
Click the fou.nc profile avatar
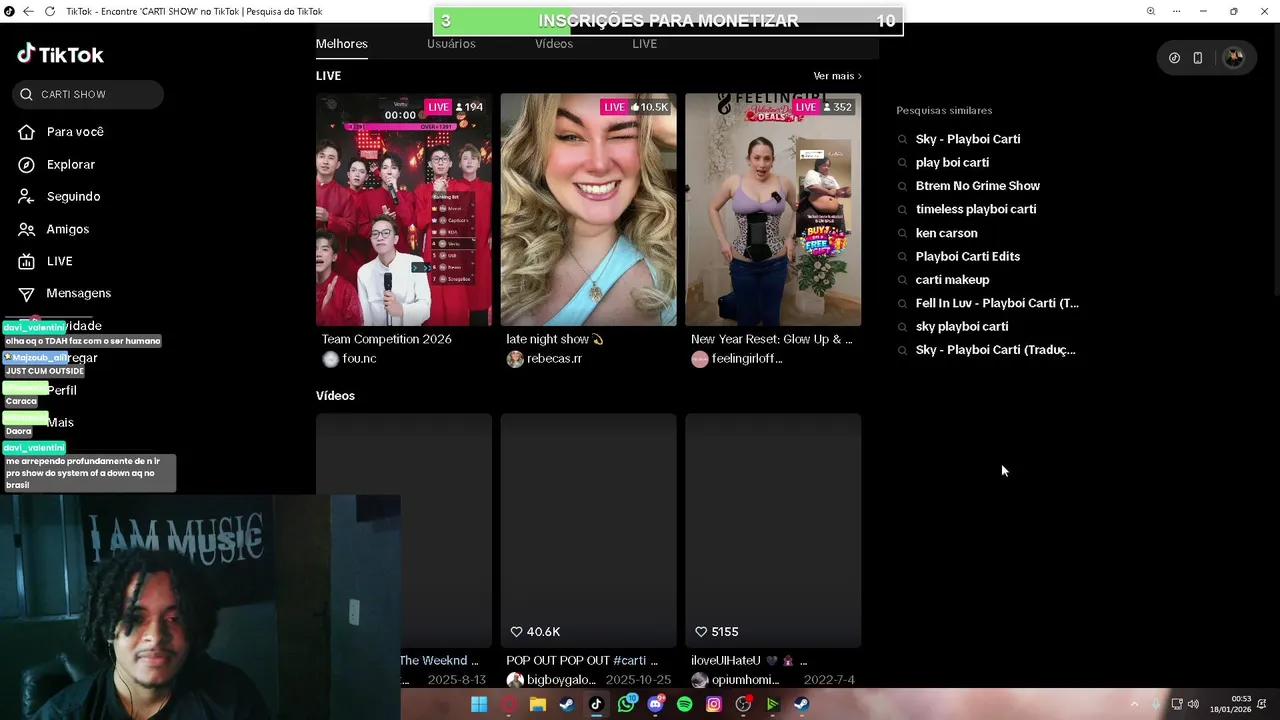330,359
